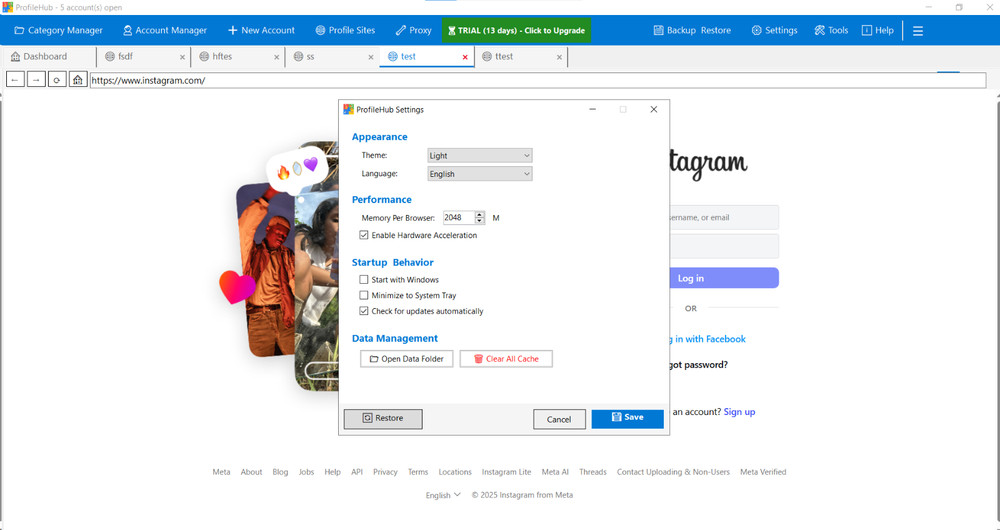Close the ss tab

click(x=371, y=57)
